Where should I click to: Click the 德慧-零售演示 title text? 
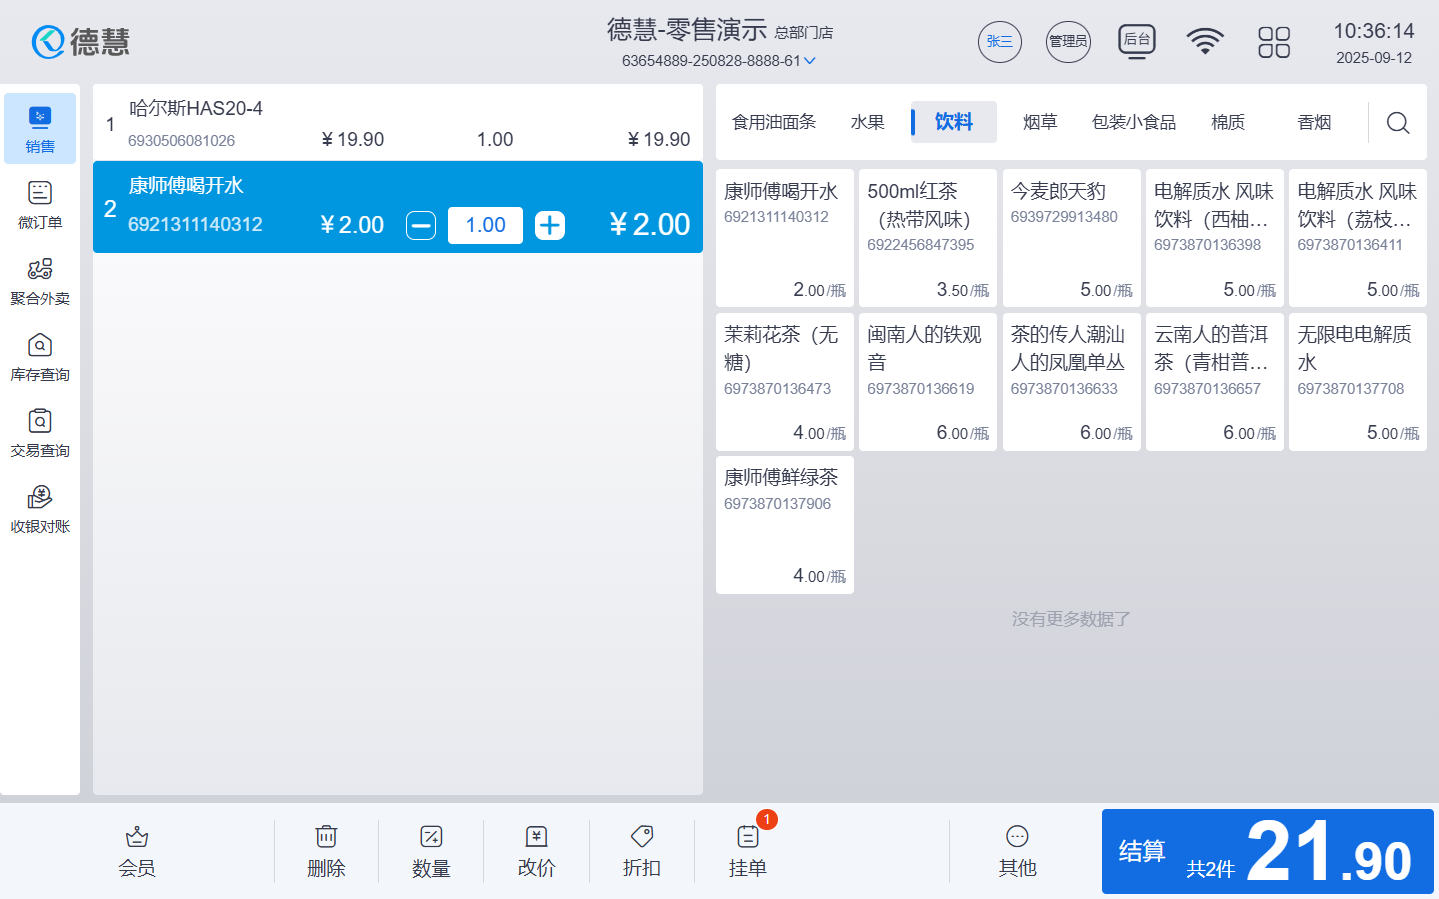tap(687, 30)
